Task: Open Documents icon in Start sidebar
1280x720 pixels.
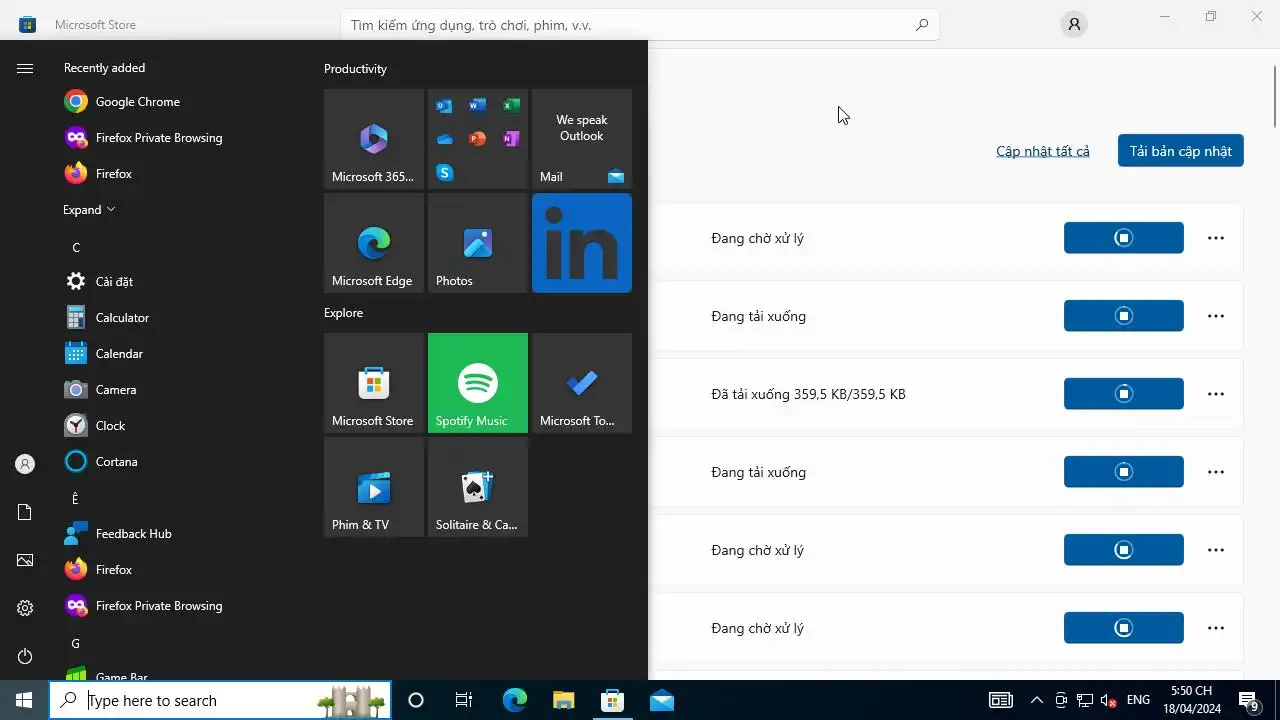Action: (x=25, y=512)
